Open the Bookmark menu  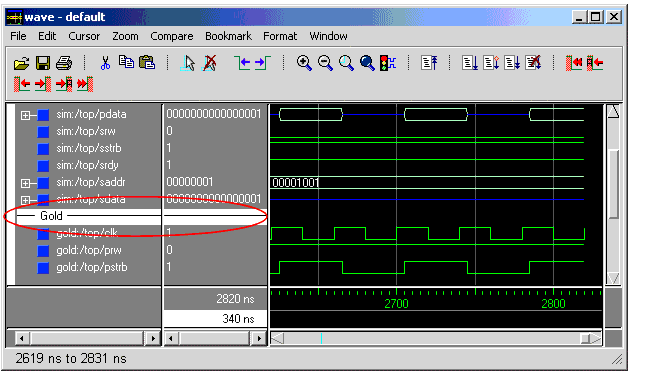(228, 36)
